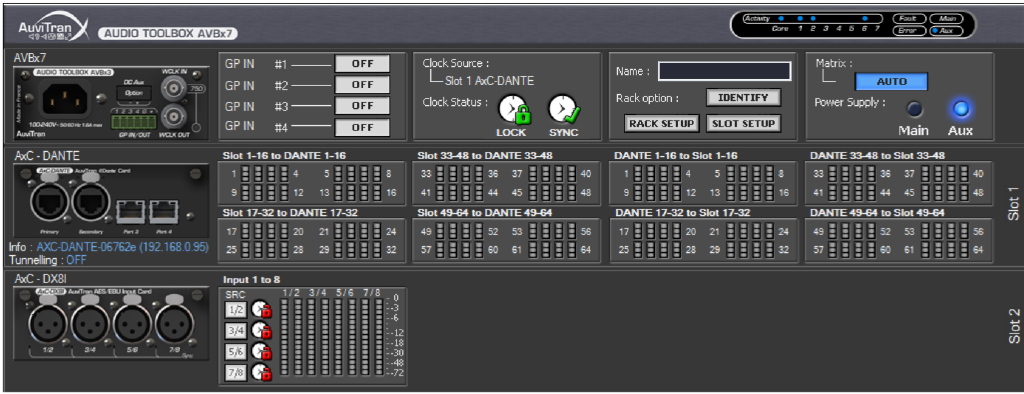The image size is (1024, 394).
Task: Click the AxC-DANTE card thumbnail
Action: 111,200
